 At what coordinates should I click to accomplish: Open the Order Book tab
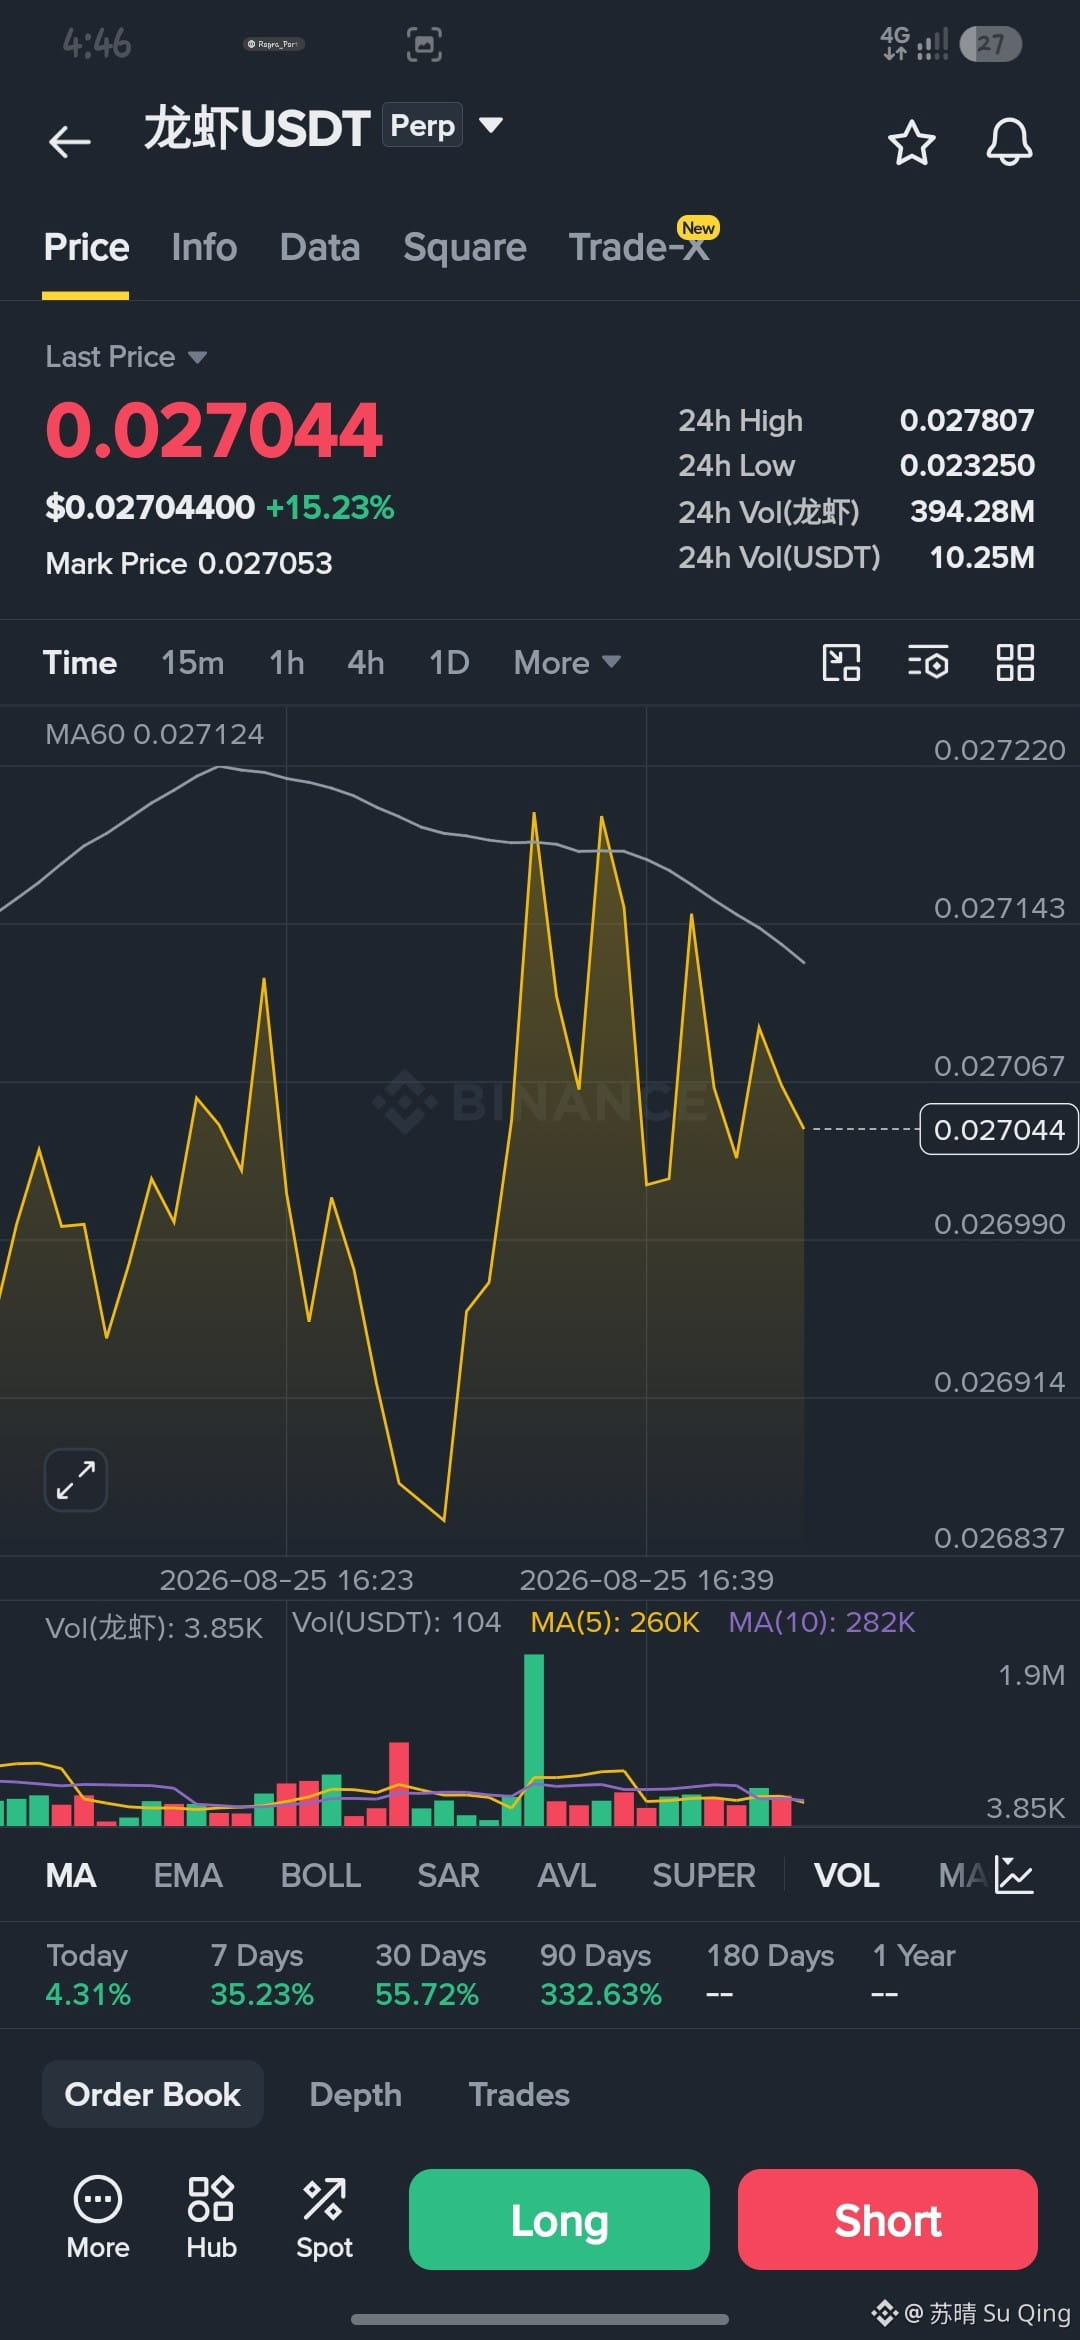click(x=152, y=2094)
